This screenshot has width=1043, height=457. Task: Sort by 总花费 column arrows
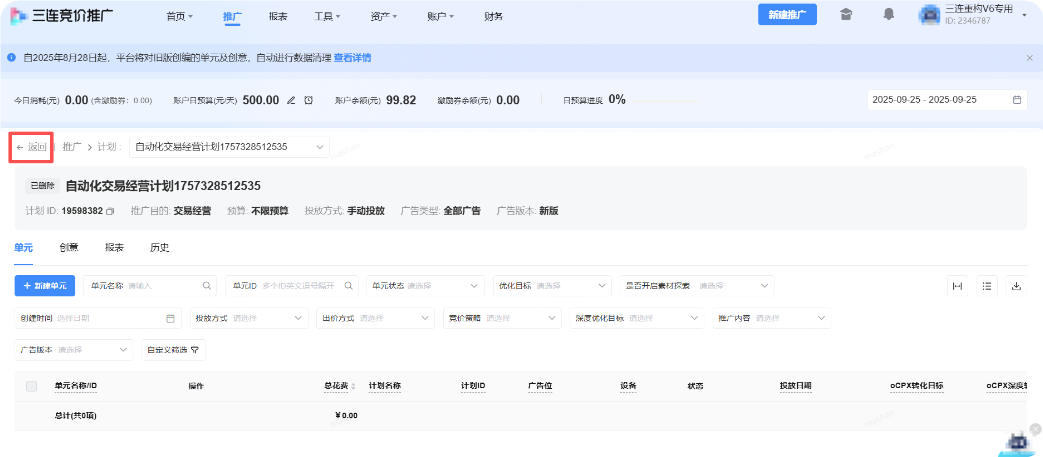[x=353, y=386]
